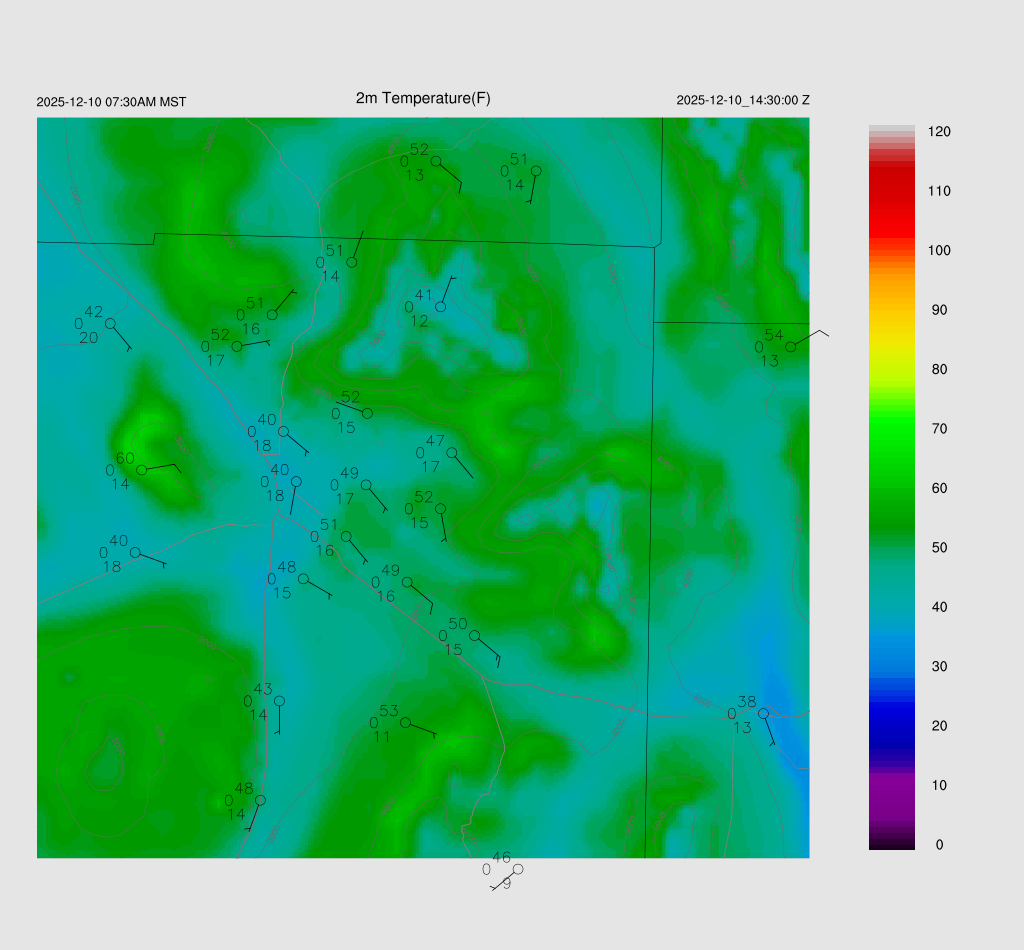Click the 46-degree station below the map
This screenshot has width=1024, height=950.
pos(518,869)
